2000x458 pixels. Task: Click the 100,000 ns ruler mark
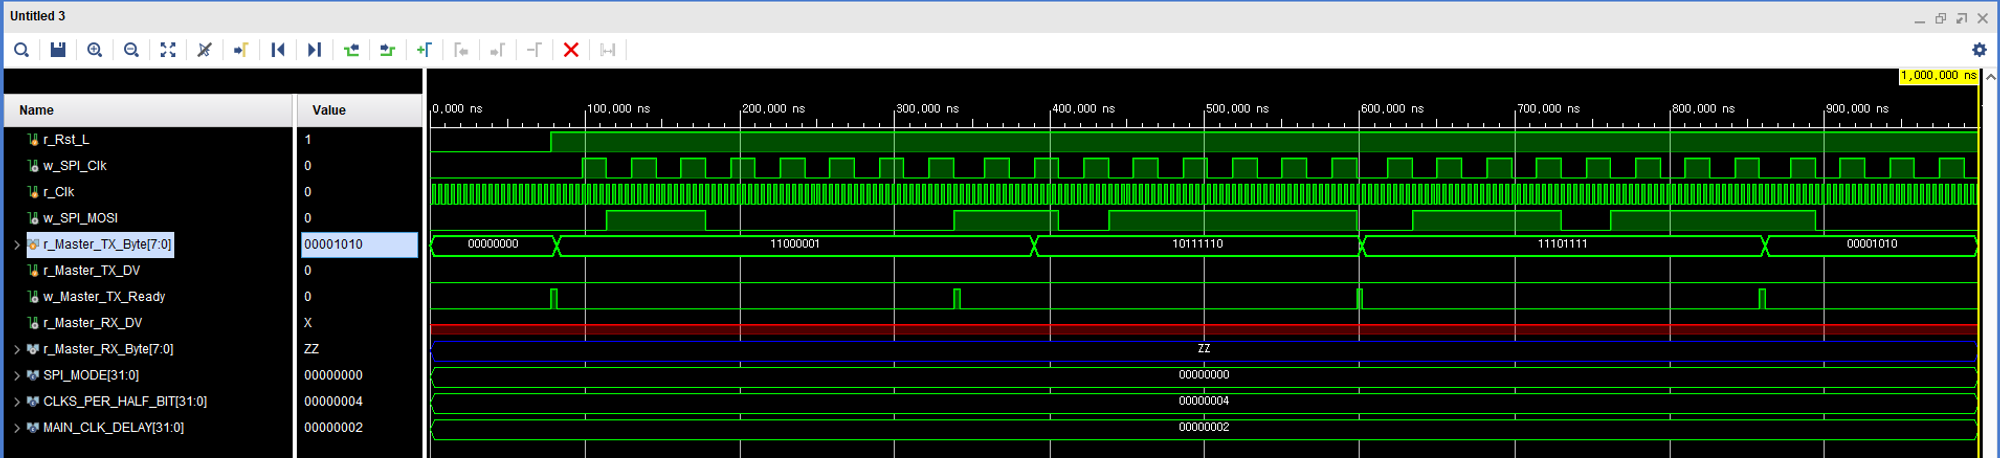(x=618, y=109)
